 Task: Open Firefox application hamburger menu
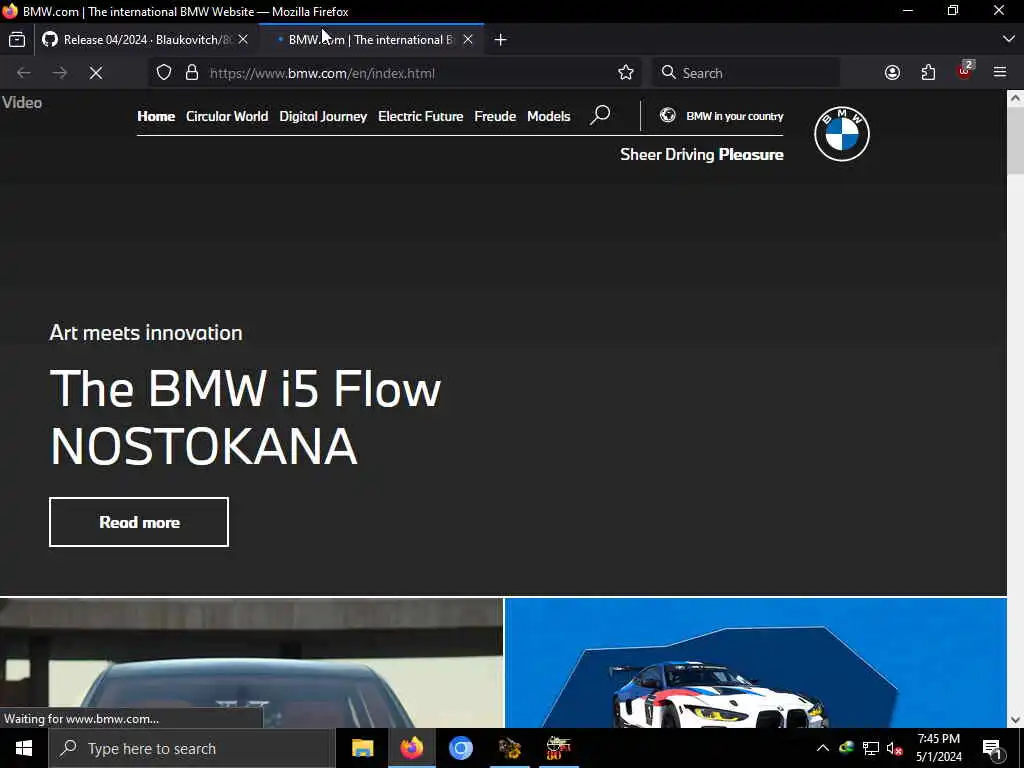coord(1000,72)
